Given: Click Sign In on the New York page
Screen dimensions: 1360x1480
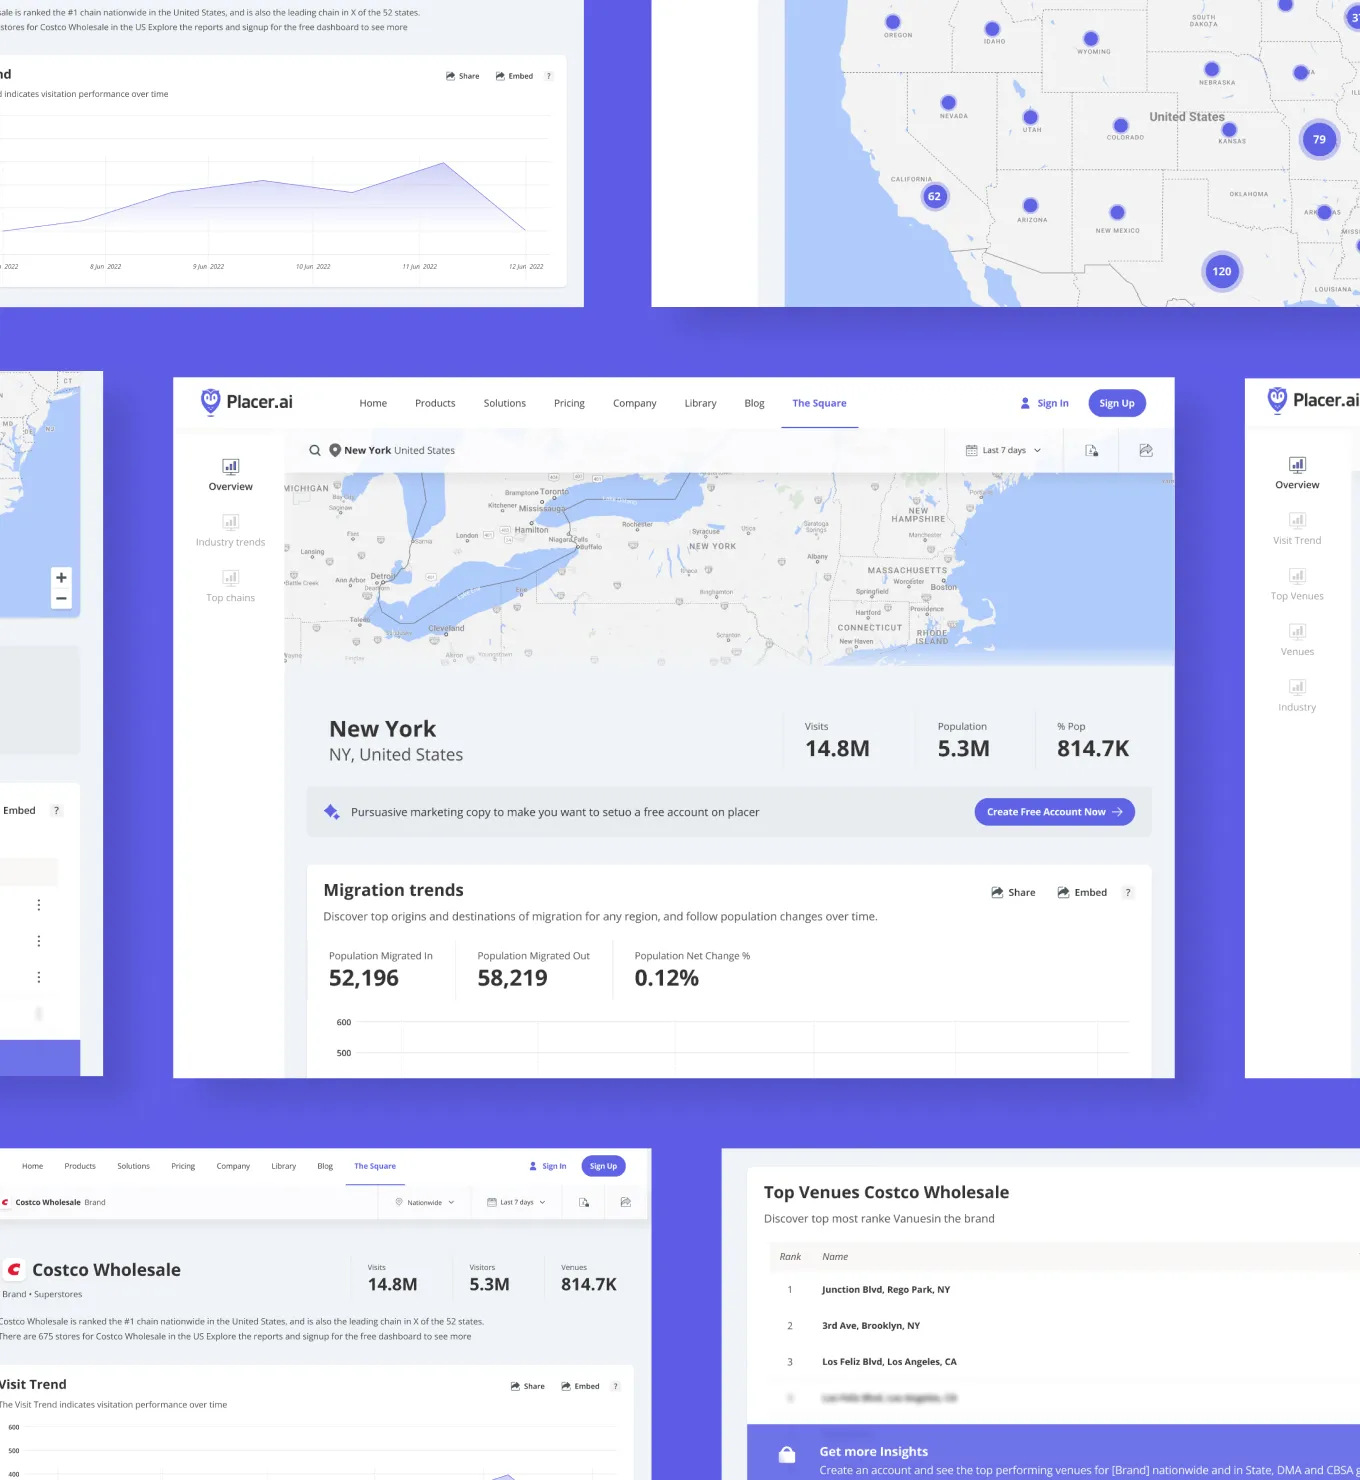Looking at the screenshot, I should (1044, 403).
